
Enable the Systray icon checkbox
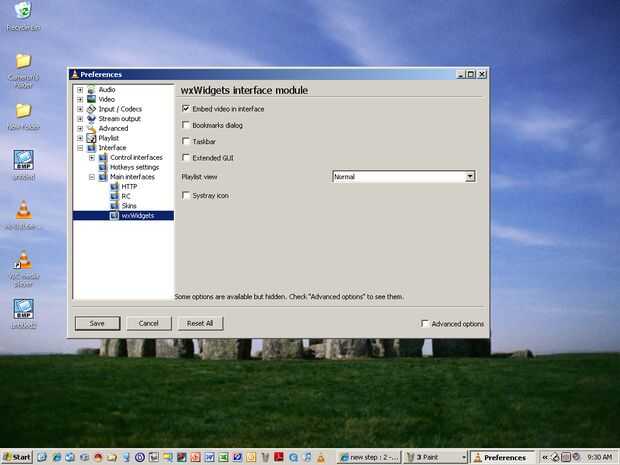pos(185,195)
